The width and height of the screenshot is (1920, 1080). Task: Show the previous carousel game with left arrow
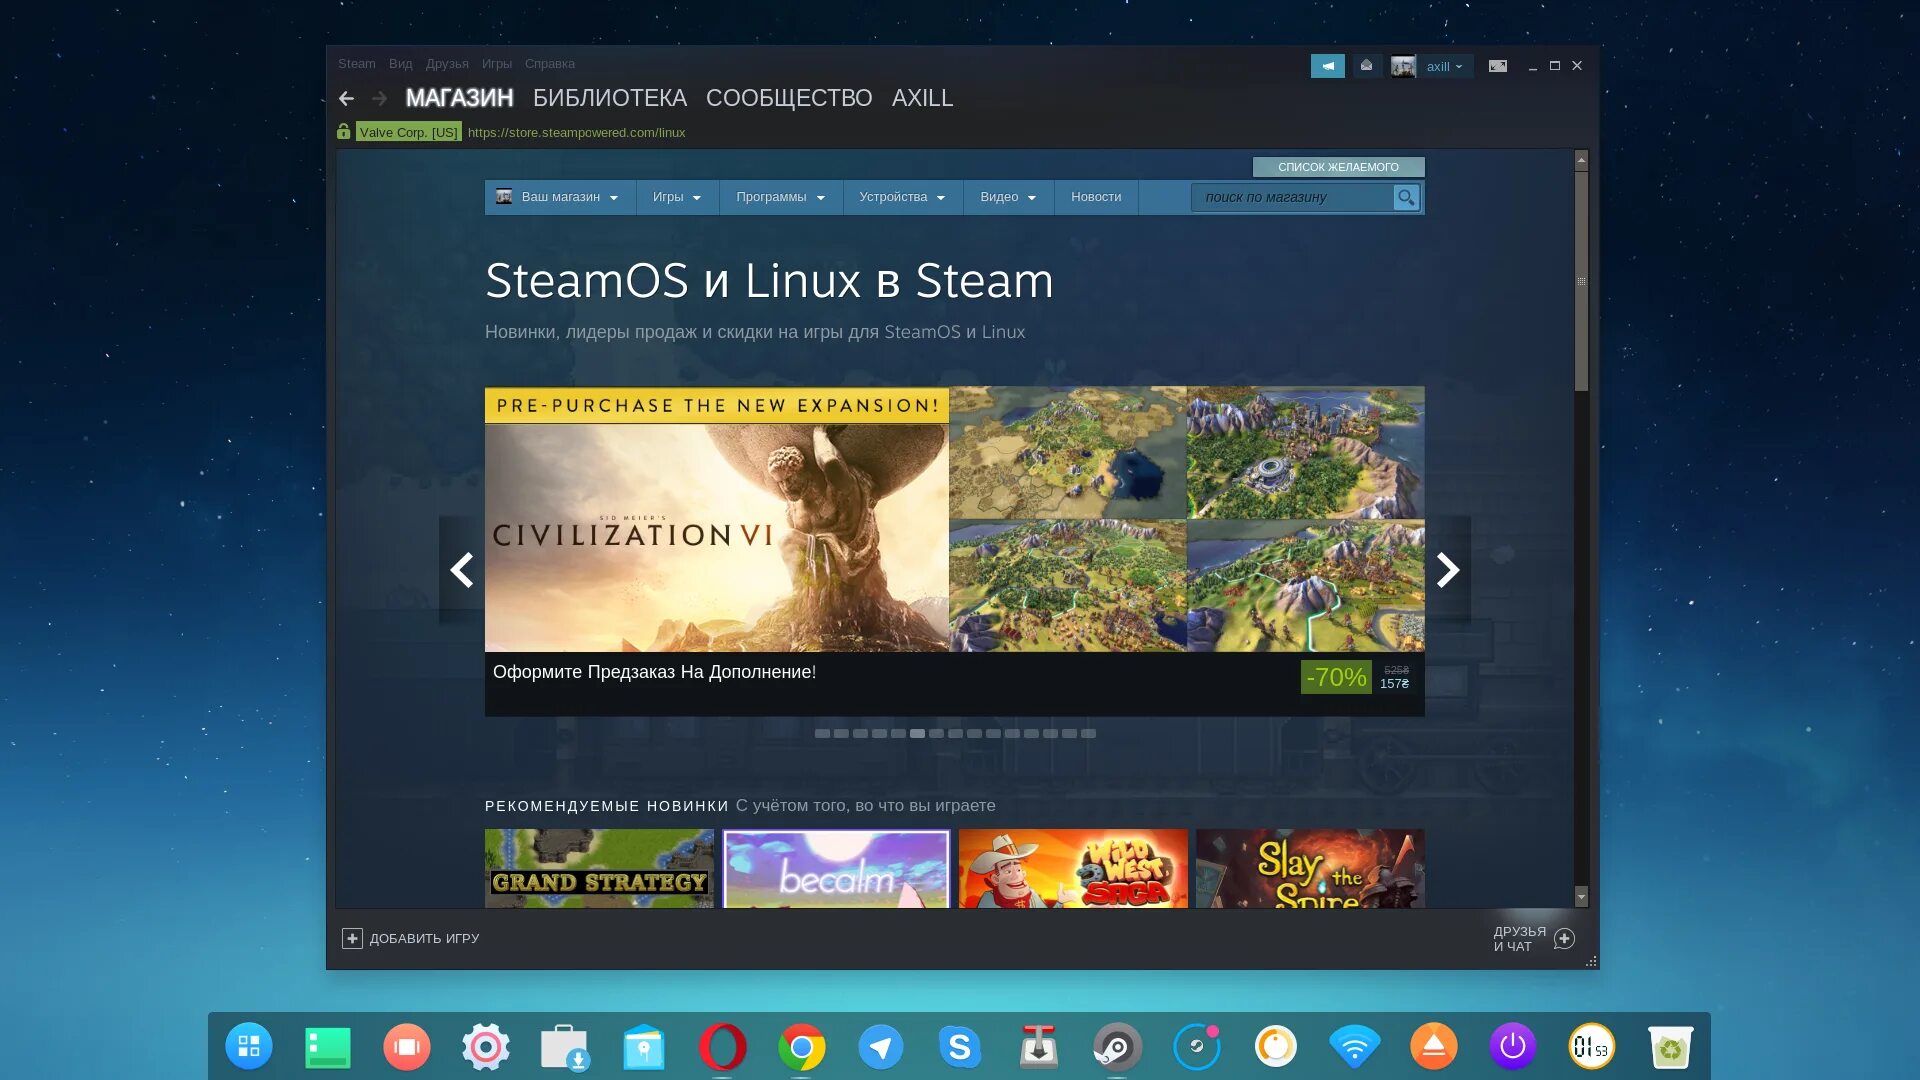461,570
